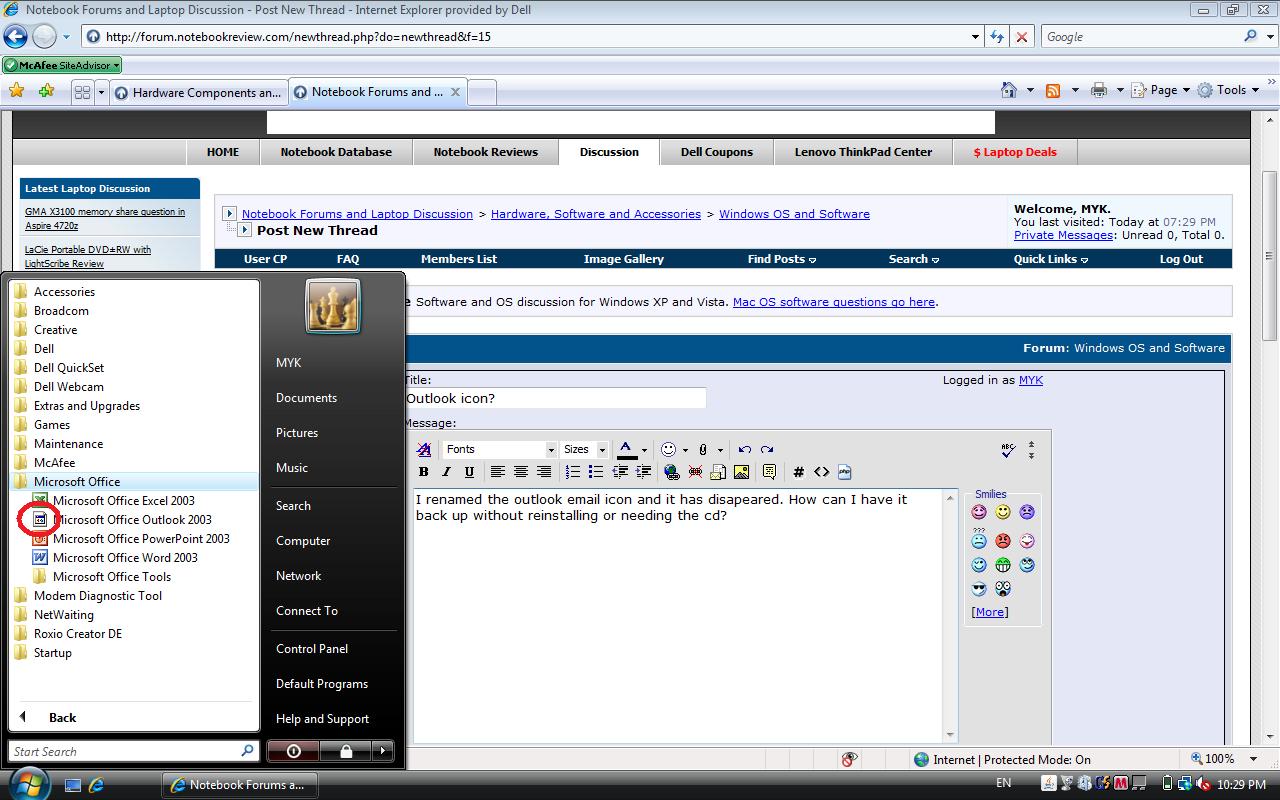Insert email link icon
This screenshot has height=800, width=1280.
[x=718, y=472]
